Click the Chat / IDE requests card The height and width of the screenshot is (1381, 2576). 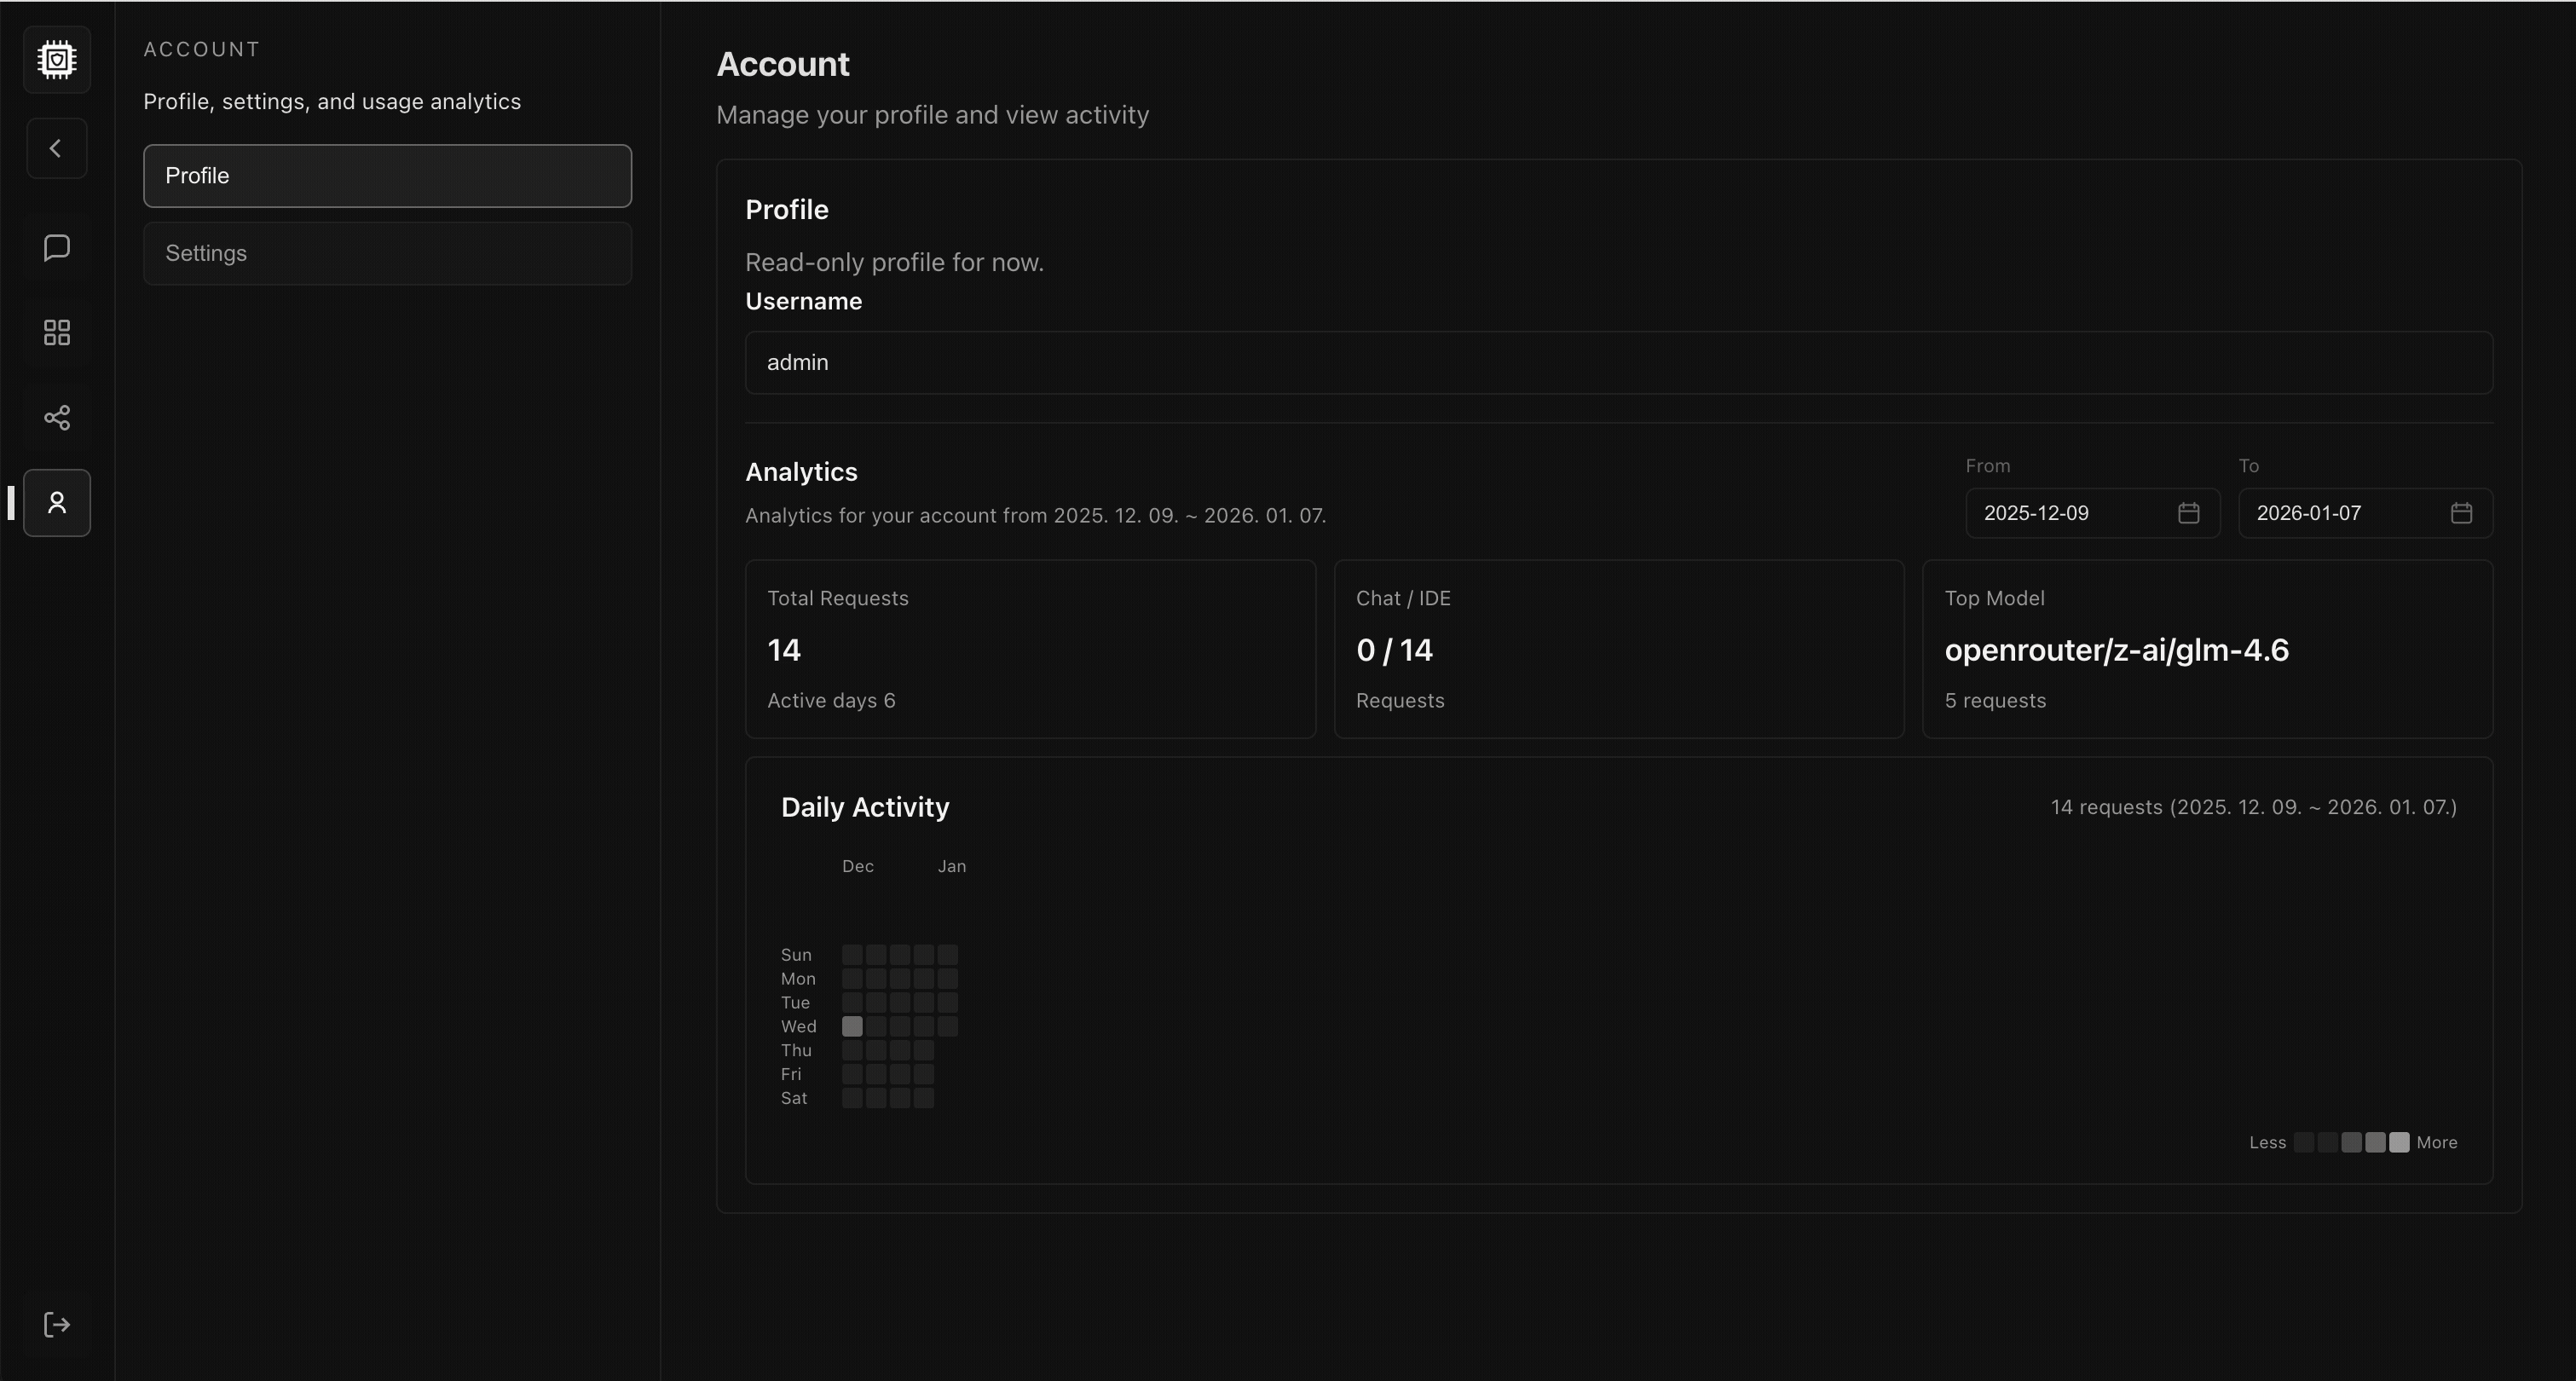click(1618, 649)
